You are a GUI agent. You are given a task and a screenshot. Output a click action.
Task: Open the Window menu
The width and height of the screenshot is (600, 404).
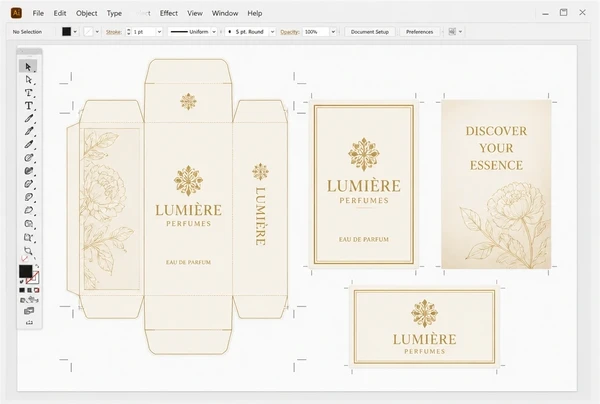(225, 13)
